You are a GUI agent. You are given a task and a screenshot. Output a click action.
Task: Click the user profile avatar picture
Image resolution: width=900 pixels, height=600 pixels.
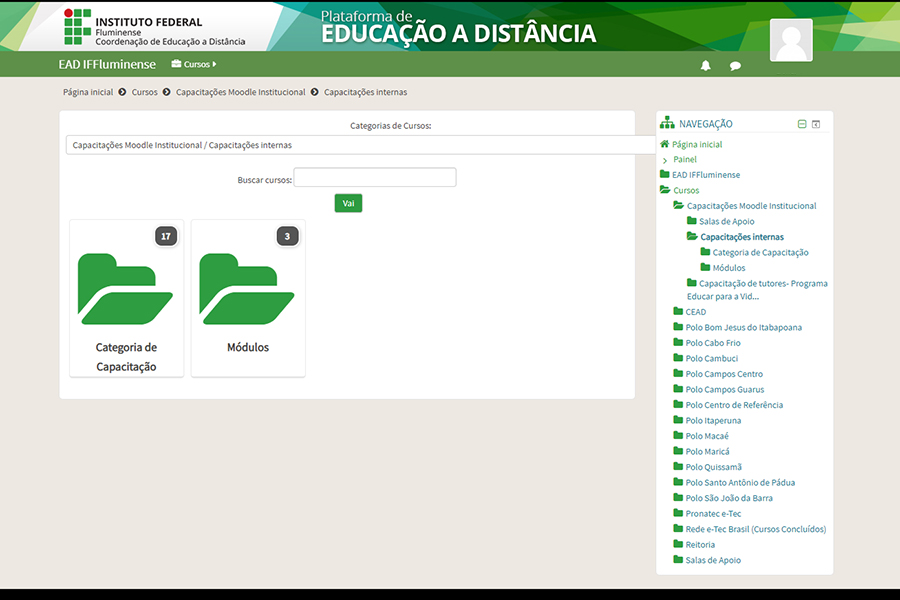tap(791, 40)
